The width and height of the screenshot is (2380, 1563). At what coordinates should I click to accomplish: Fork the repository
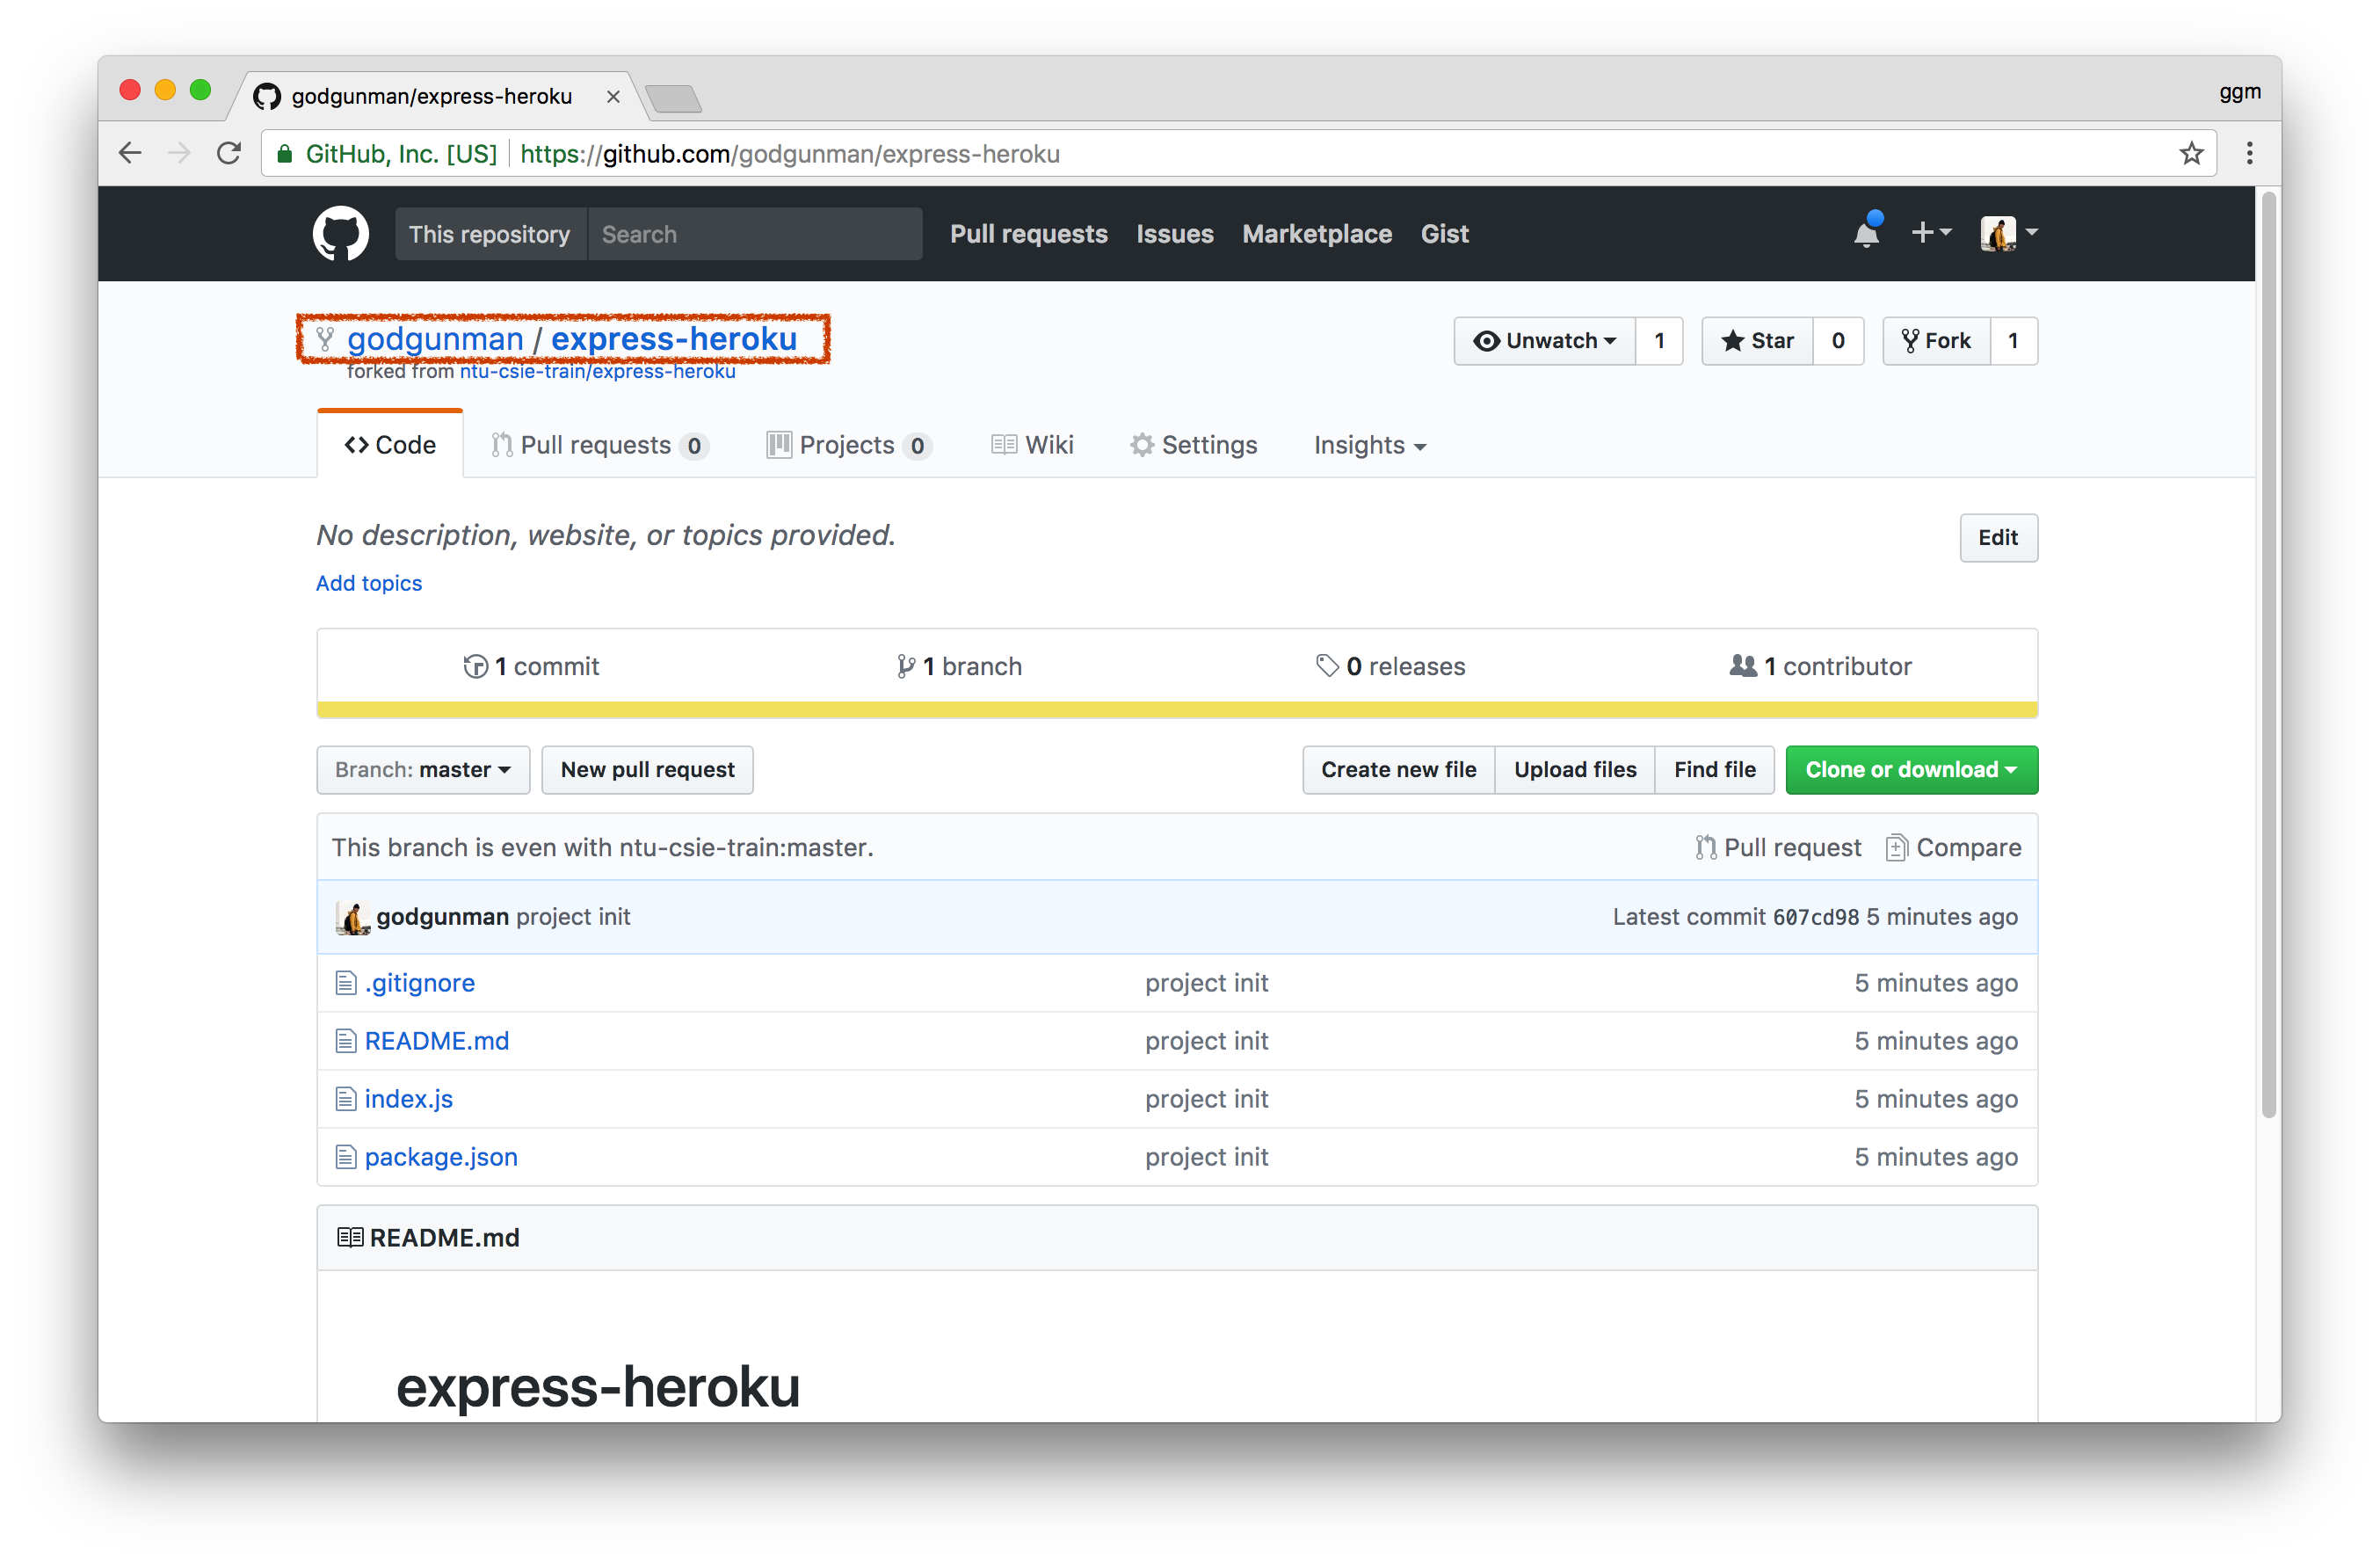coord(1936,341)
